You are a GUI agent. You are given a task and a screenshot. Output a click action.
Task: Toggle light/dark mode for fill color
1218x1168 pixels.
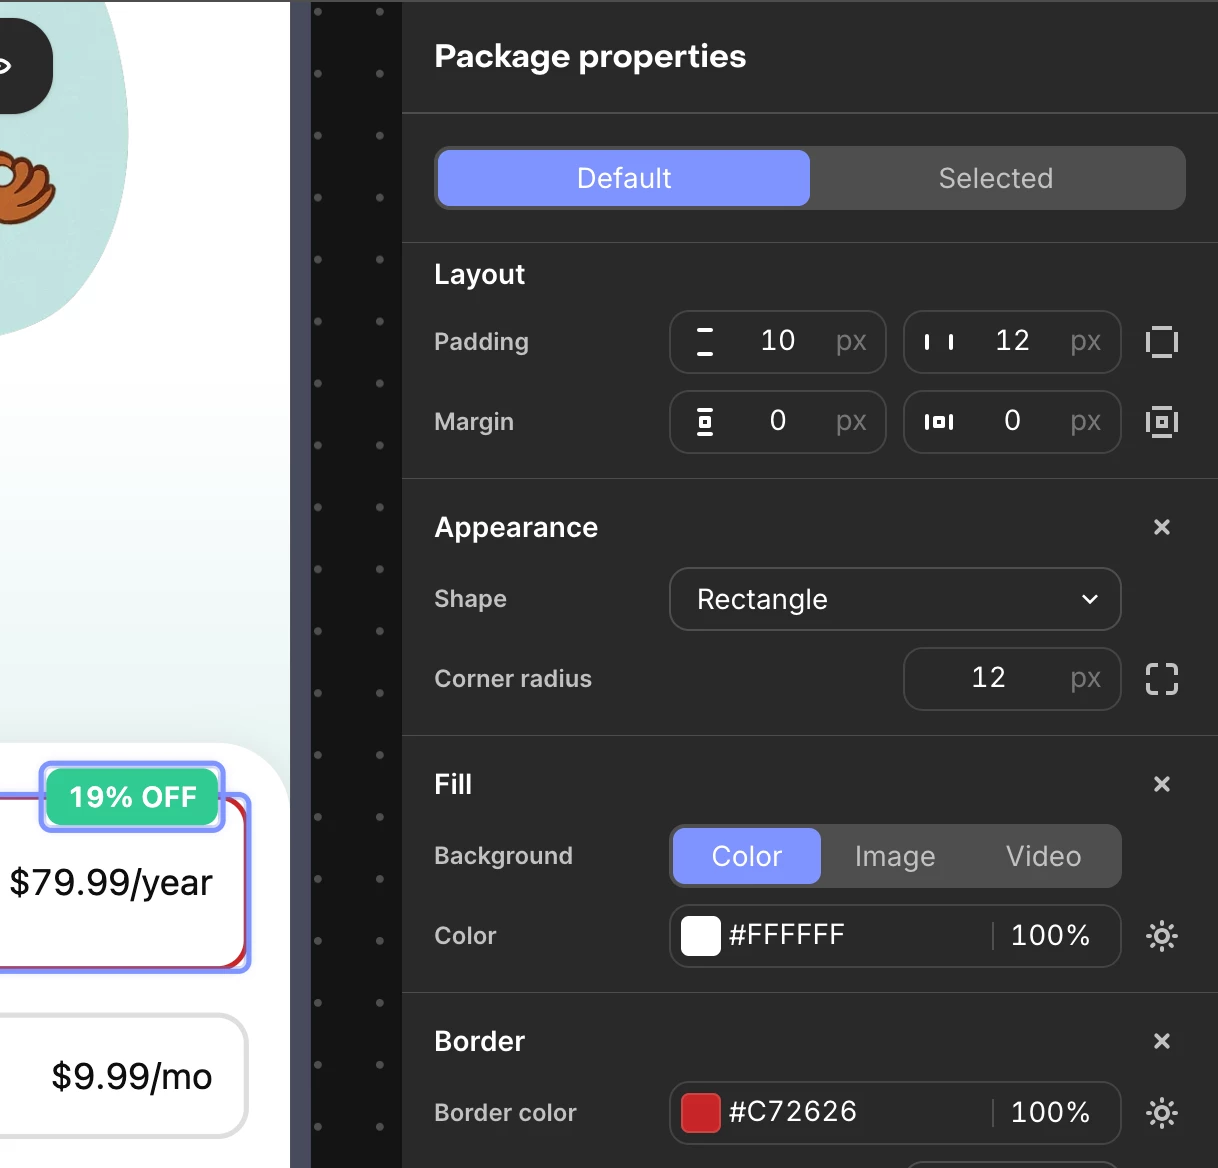1161,936
